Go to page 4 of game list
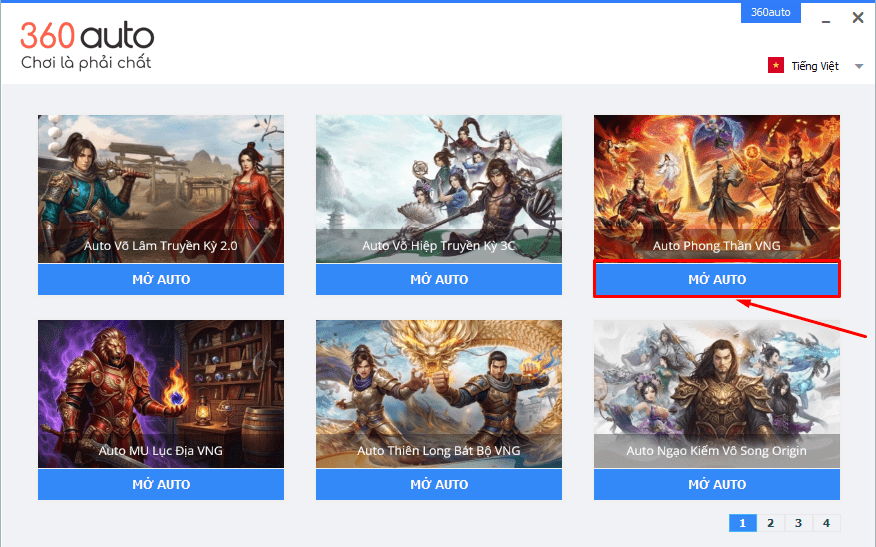 pos(826,523)
